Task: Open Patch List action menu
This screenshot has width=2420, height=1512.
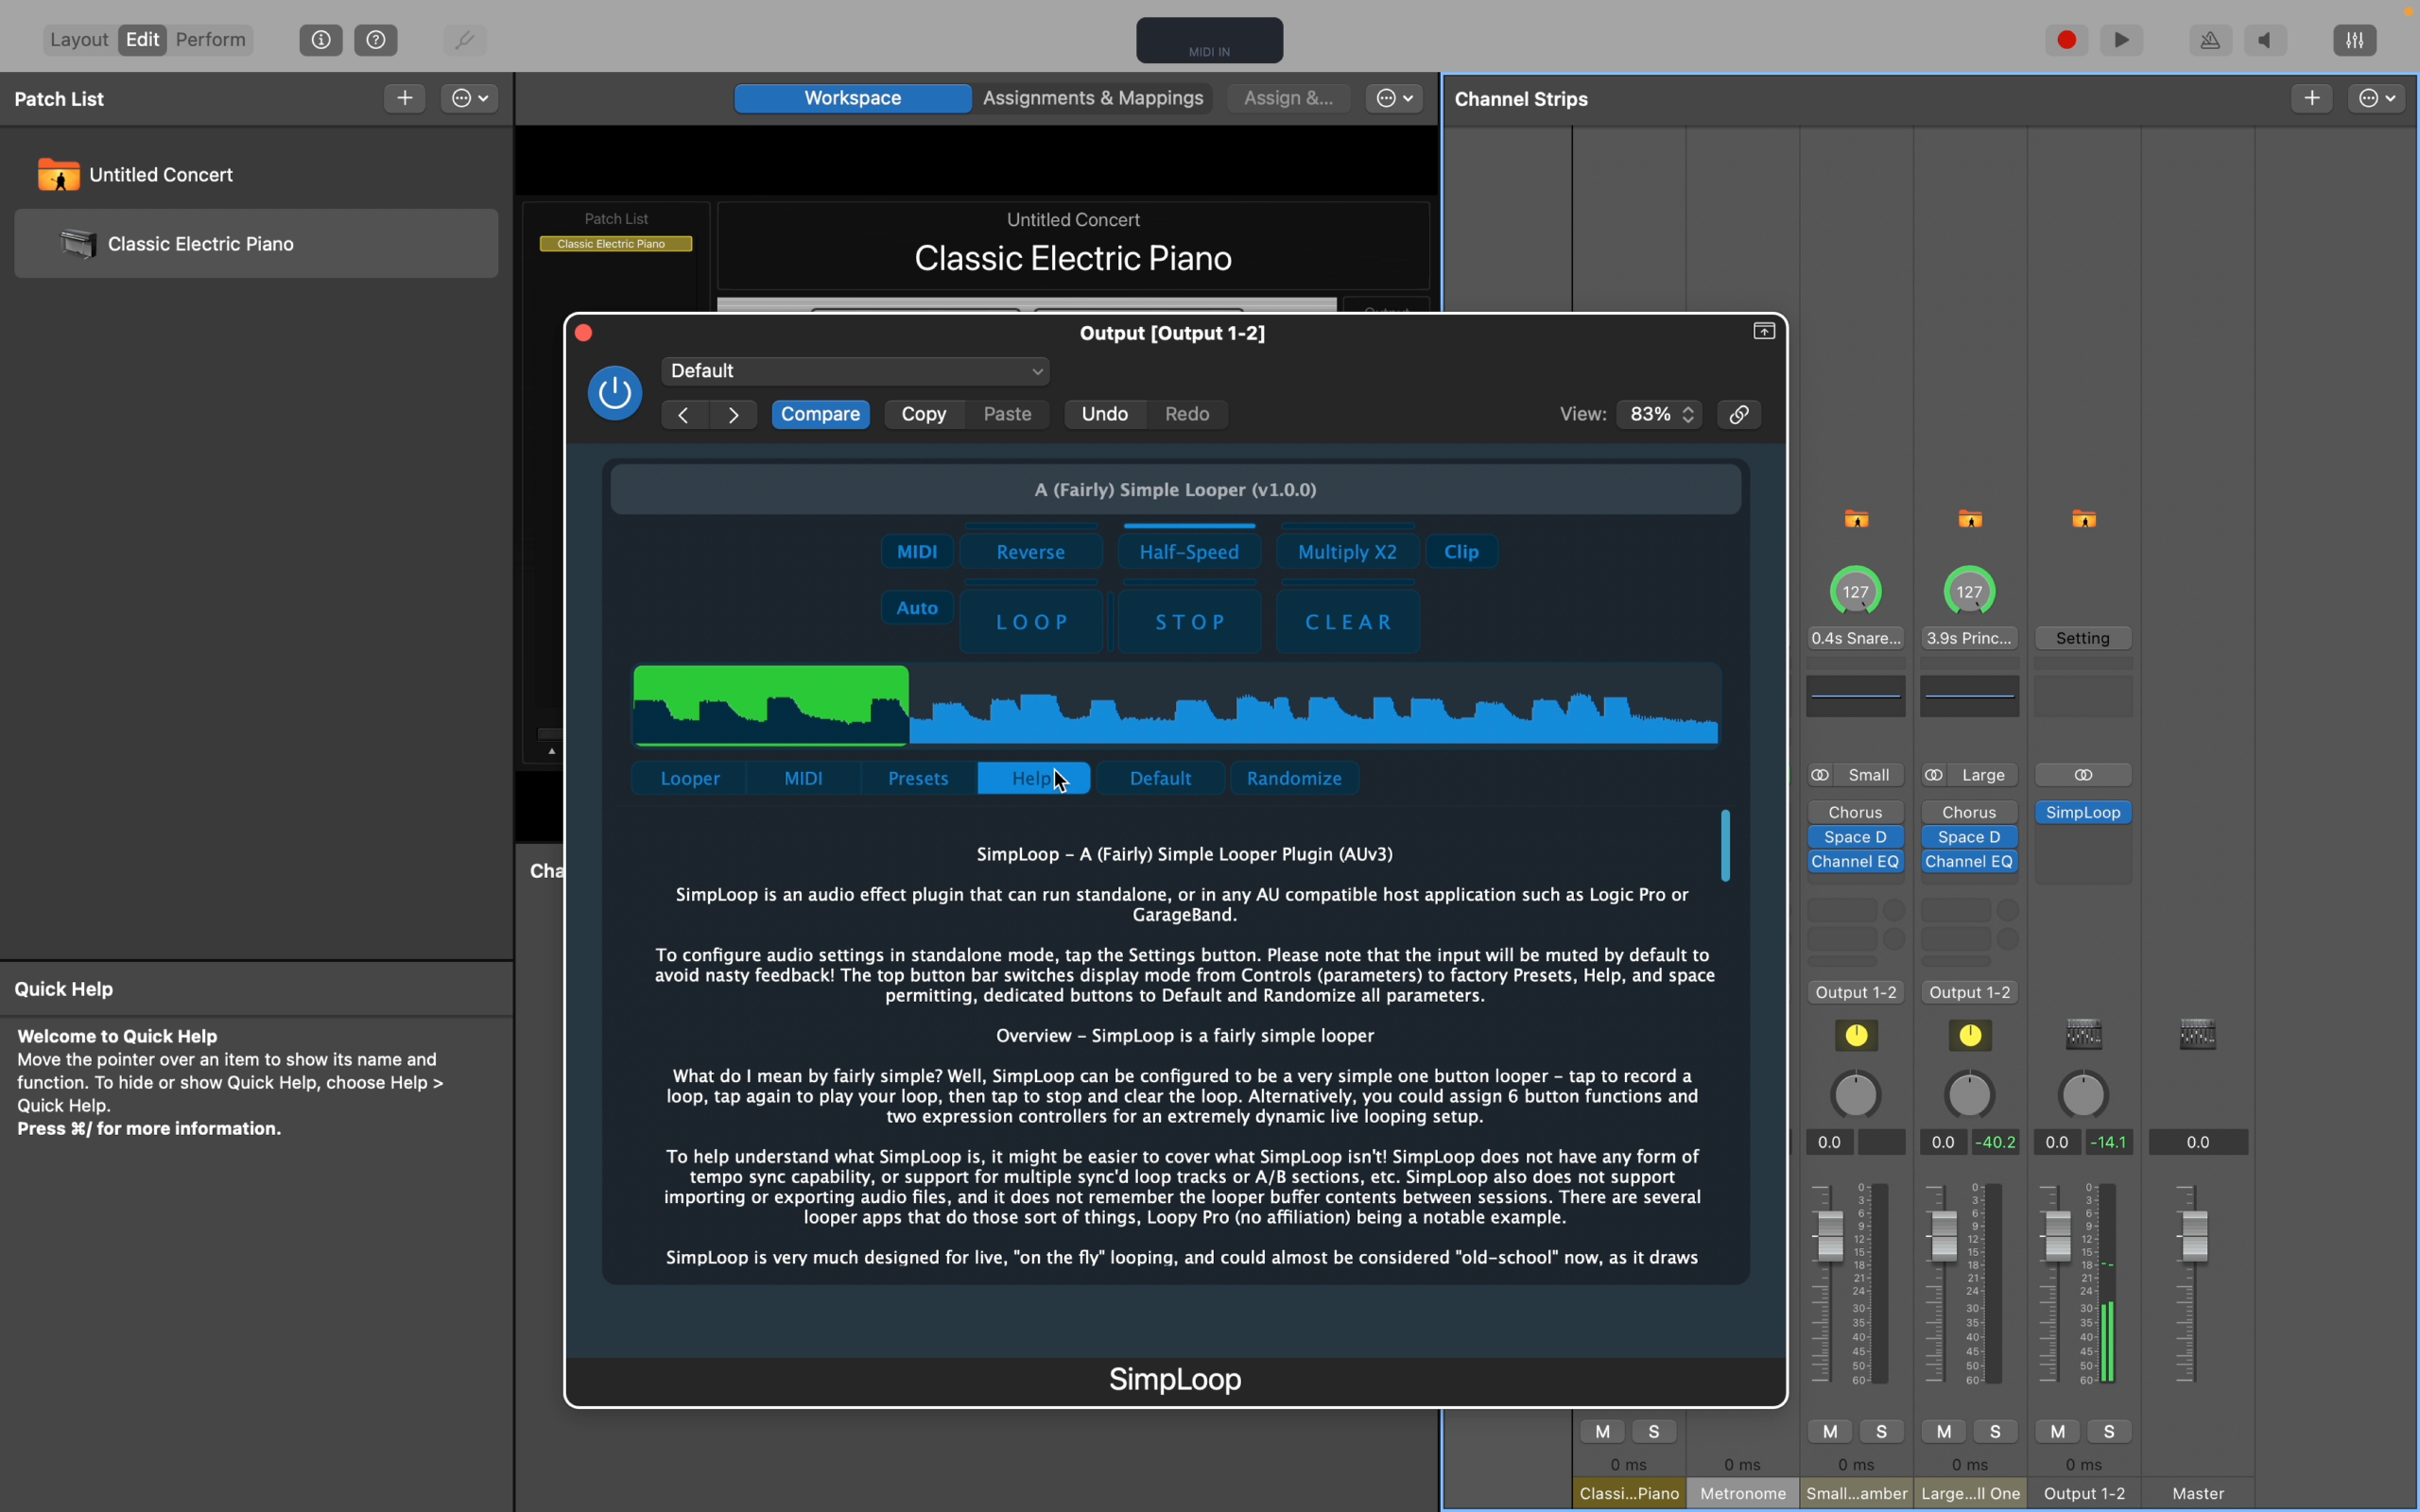Action: pos(470,98)
